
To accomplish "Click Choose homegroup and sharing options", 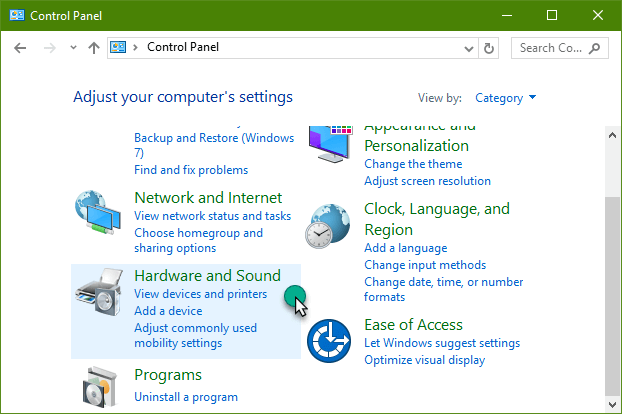I will click(x=198, y=240).
